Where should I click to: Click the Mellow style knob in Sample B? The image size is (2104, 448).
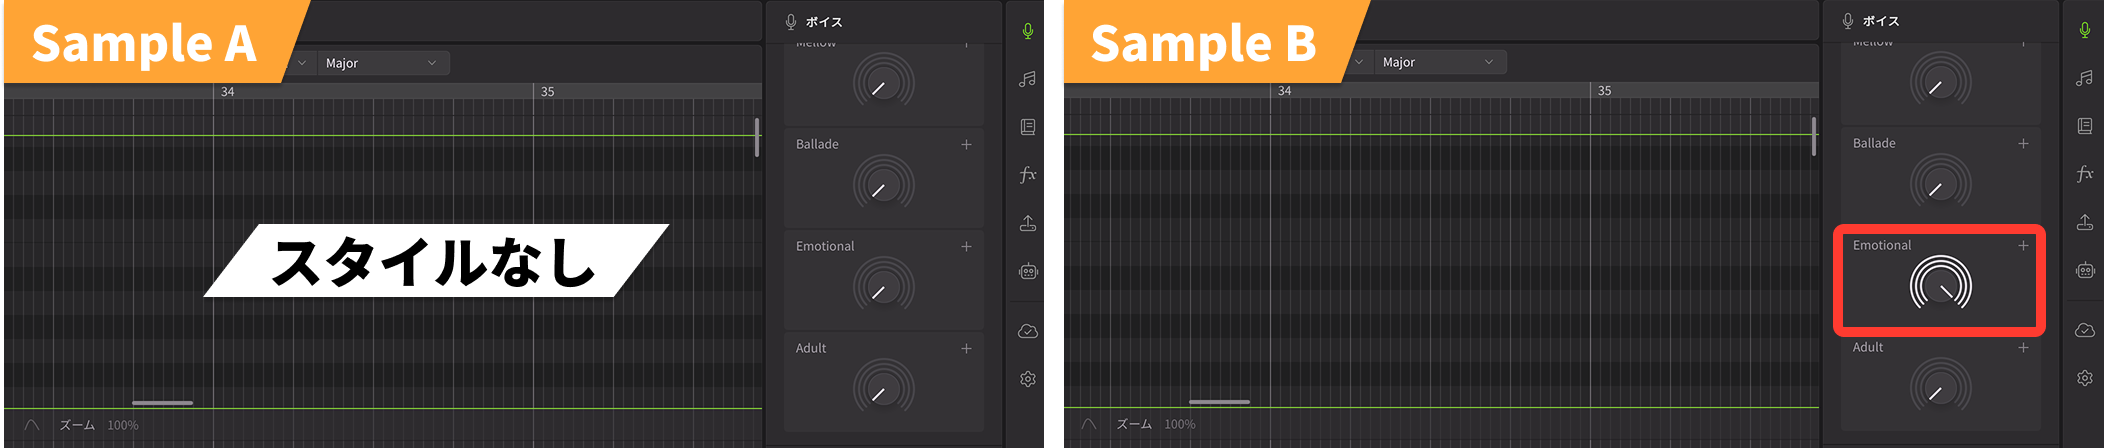pos(1940,82)
